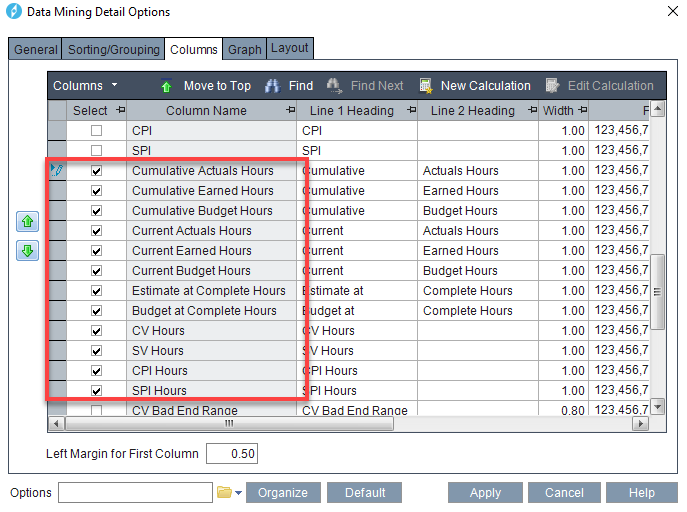Click the Organize button
The height and width of the screenshot is (512, 687).
tap(284, 493)
